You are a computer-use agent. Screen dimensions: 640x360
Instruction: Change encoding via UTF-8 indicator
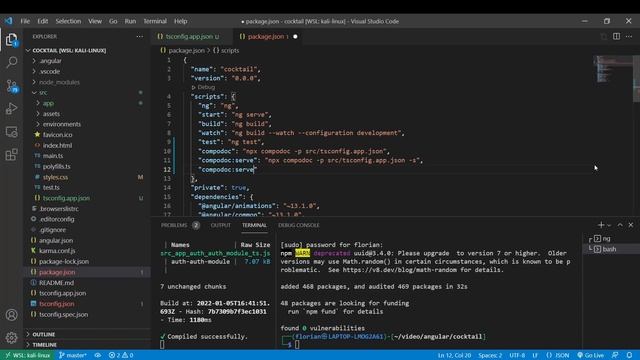[x=517, y=355]
